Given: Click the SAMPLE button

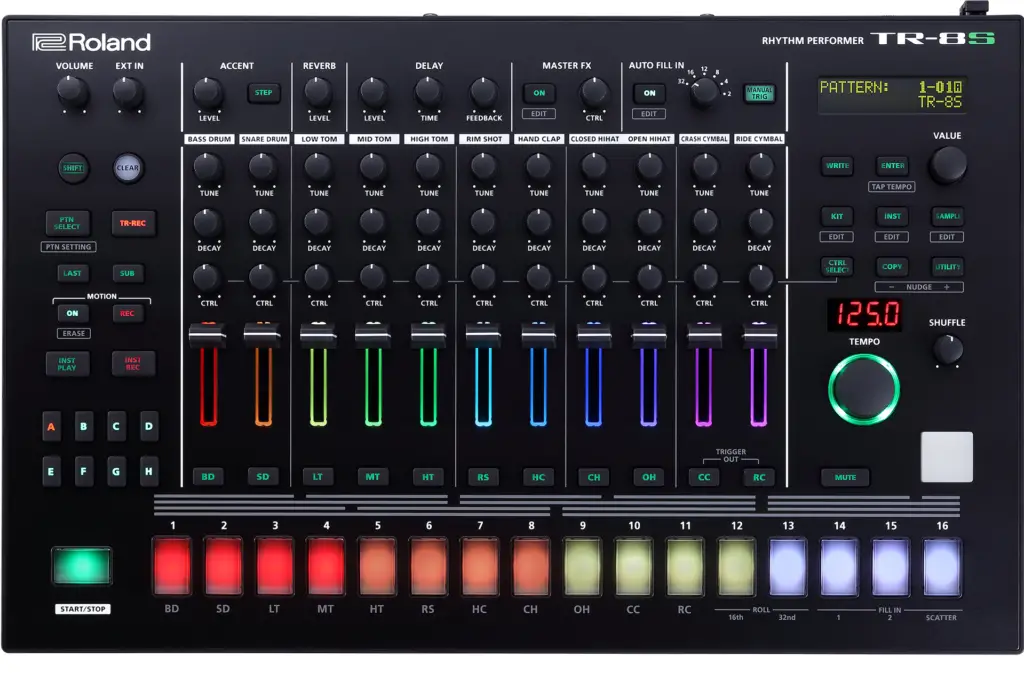Looking at the screenshot, I should [x=948, y=216].
